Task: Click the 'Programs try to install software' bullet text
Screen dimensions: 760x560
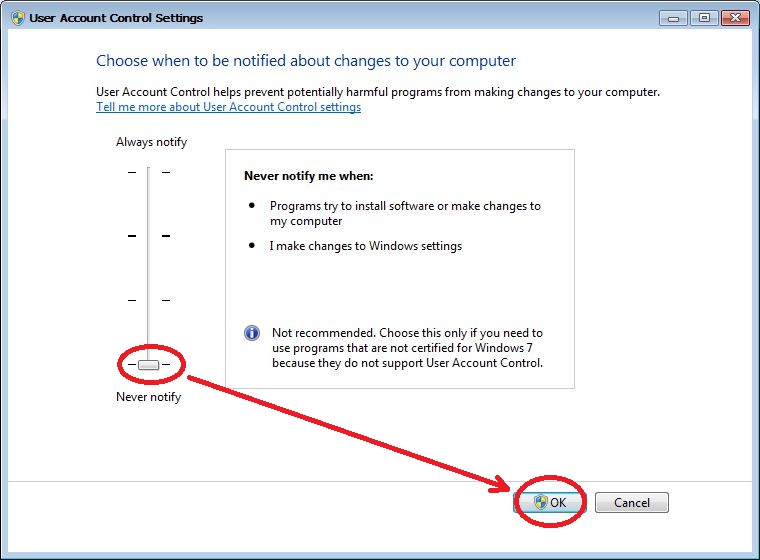Action: 405,213
